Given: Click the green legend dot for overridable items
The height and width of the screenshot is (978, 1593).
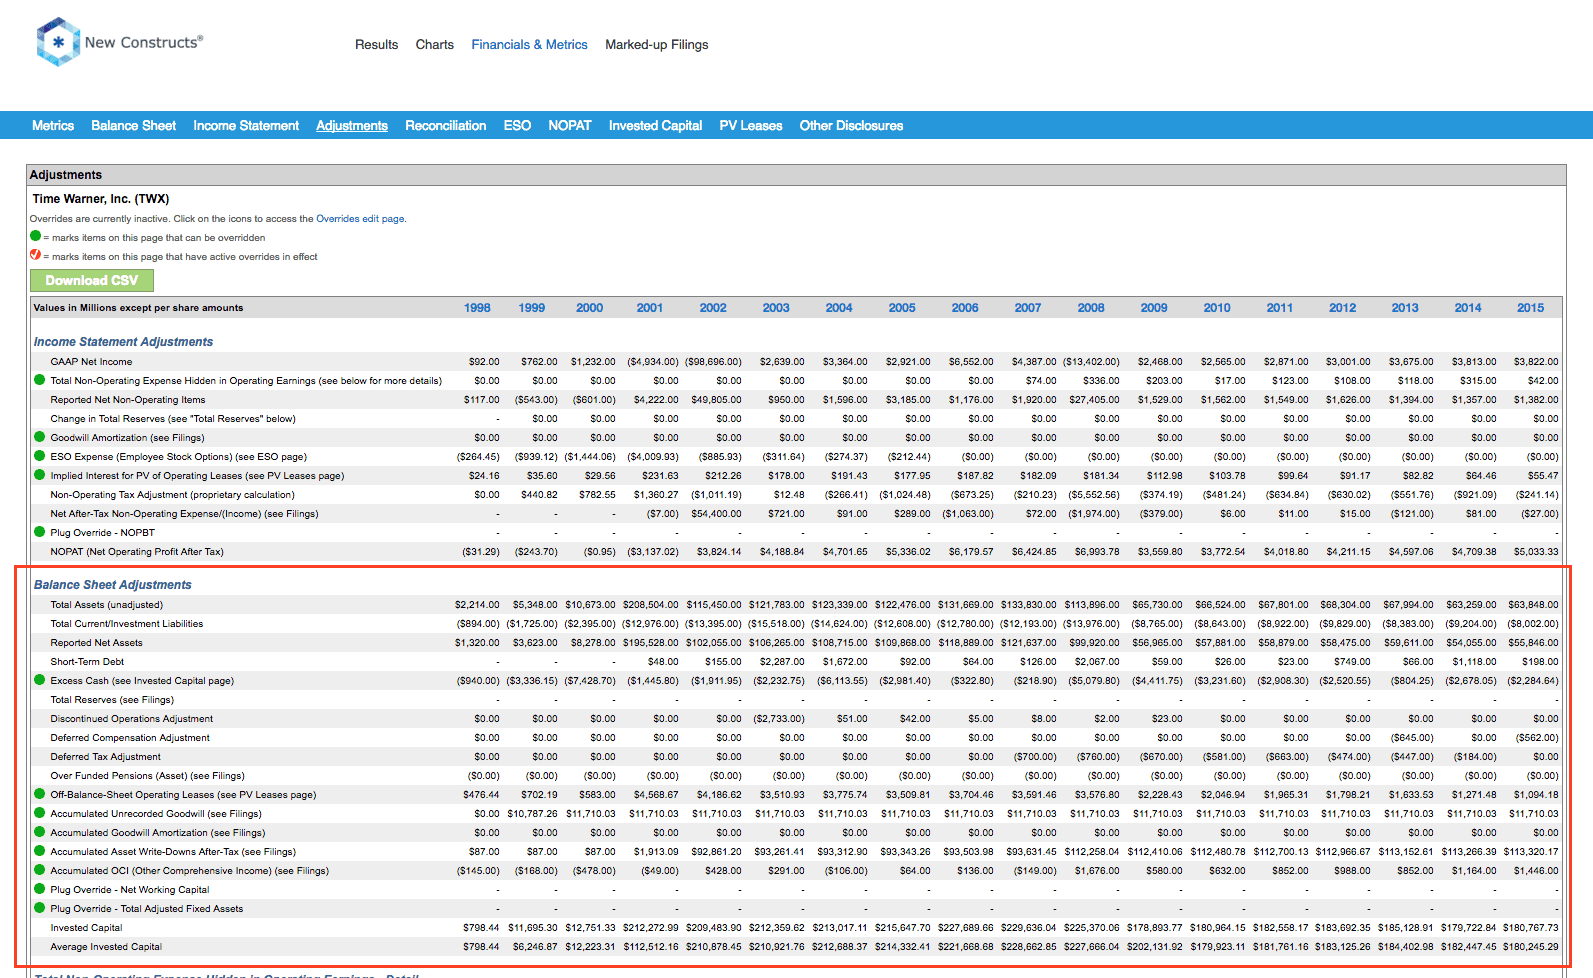Looking at the screenshot, I should (x=36, y=236).
